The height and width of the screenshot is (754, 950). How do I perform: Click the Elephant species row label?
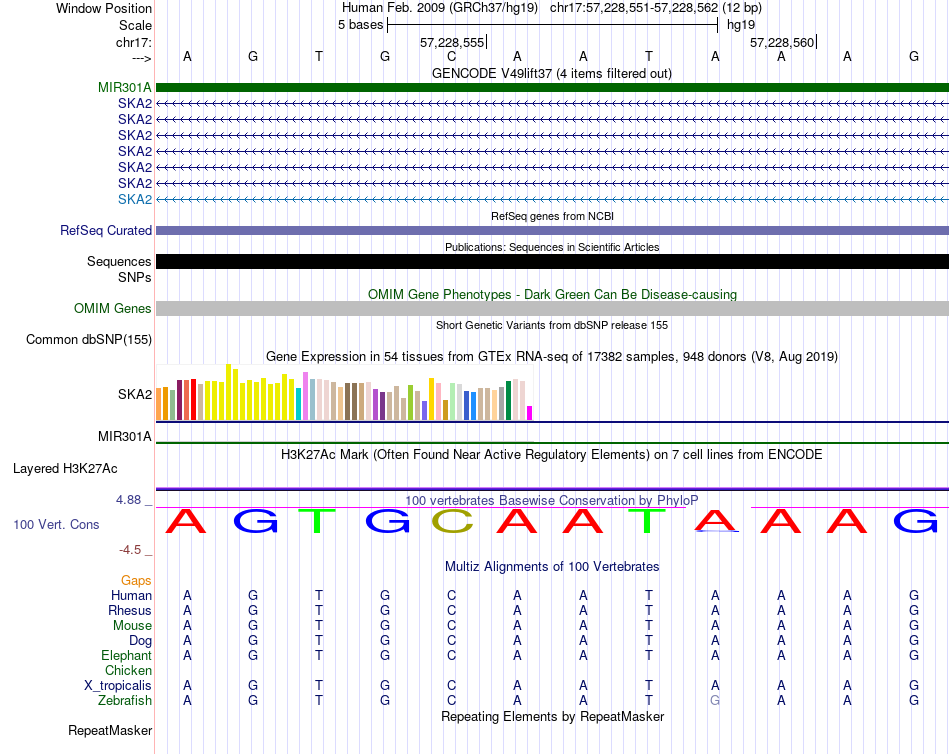(126, 656)
